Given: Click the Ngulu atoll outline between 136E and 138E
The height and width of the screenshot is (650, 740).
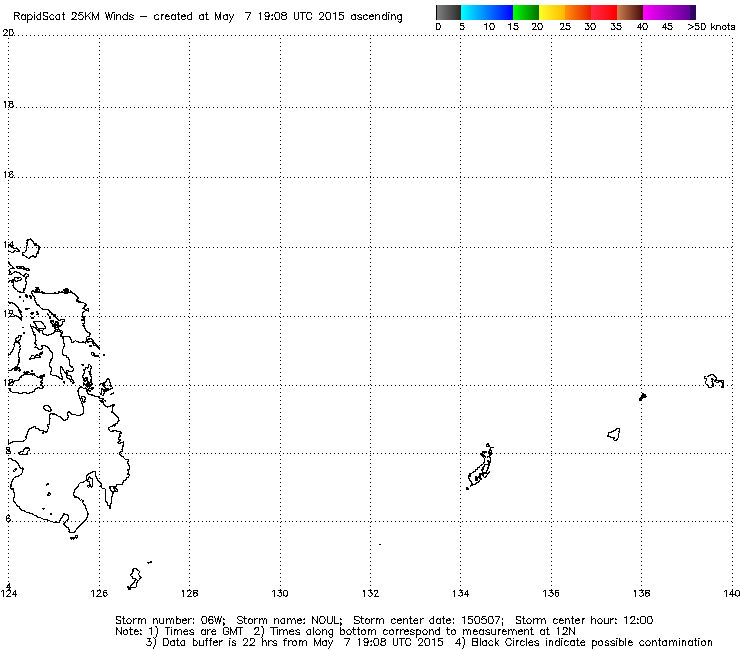Looking at the screenshot, I should [x=614, y=434].
